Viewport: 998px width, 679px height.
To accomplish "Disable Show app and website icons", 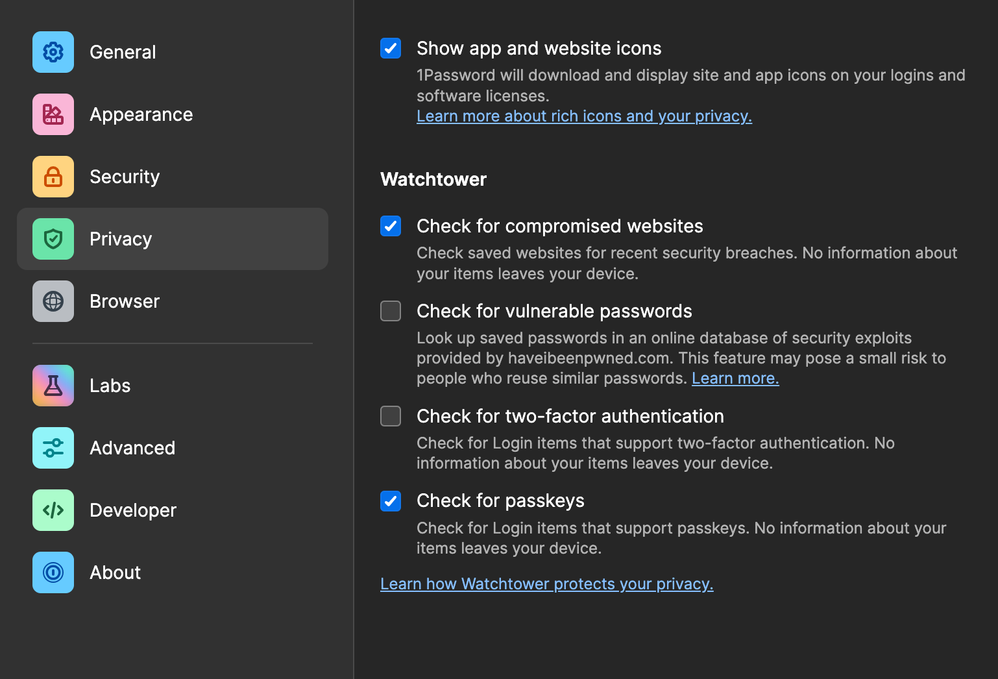I will coord(391,48).
